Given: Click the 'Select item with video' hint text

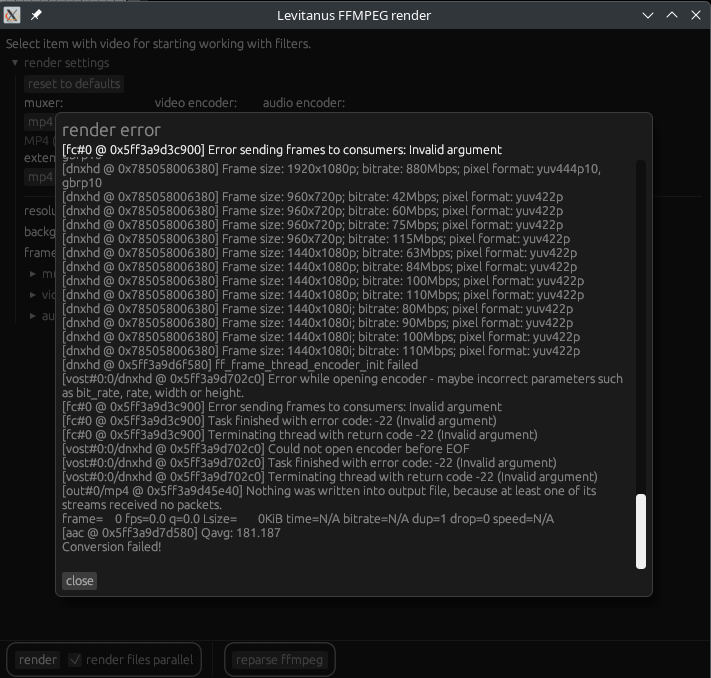Looking at the screenshot, I should (x=158, y=44).
